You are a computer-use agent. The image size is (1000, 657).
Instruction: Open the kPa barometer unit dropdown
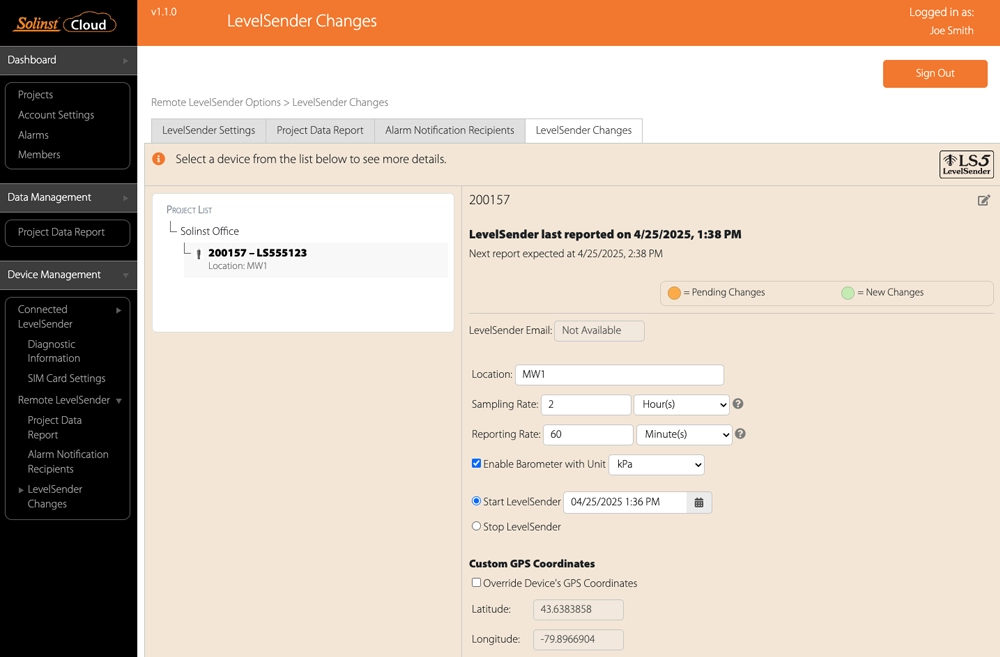click(x=657, y=464)
